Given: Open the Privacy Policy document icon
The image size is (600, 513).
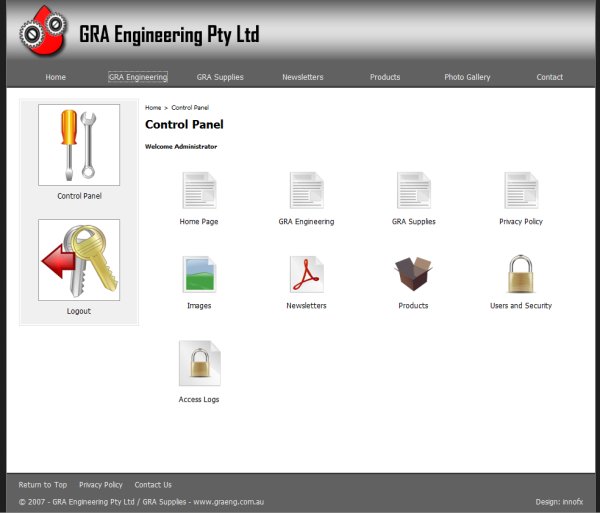Looking at the screenshot, I should 521,191.
